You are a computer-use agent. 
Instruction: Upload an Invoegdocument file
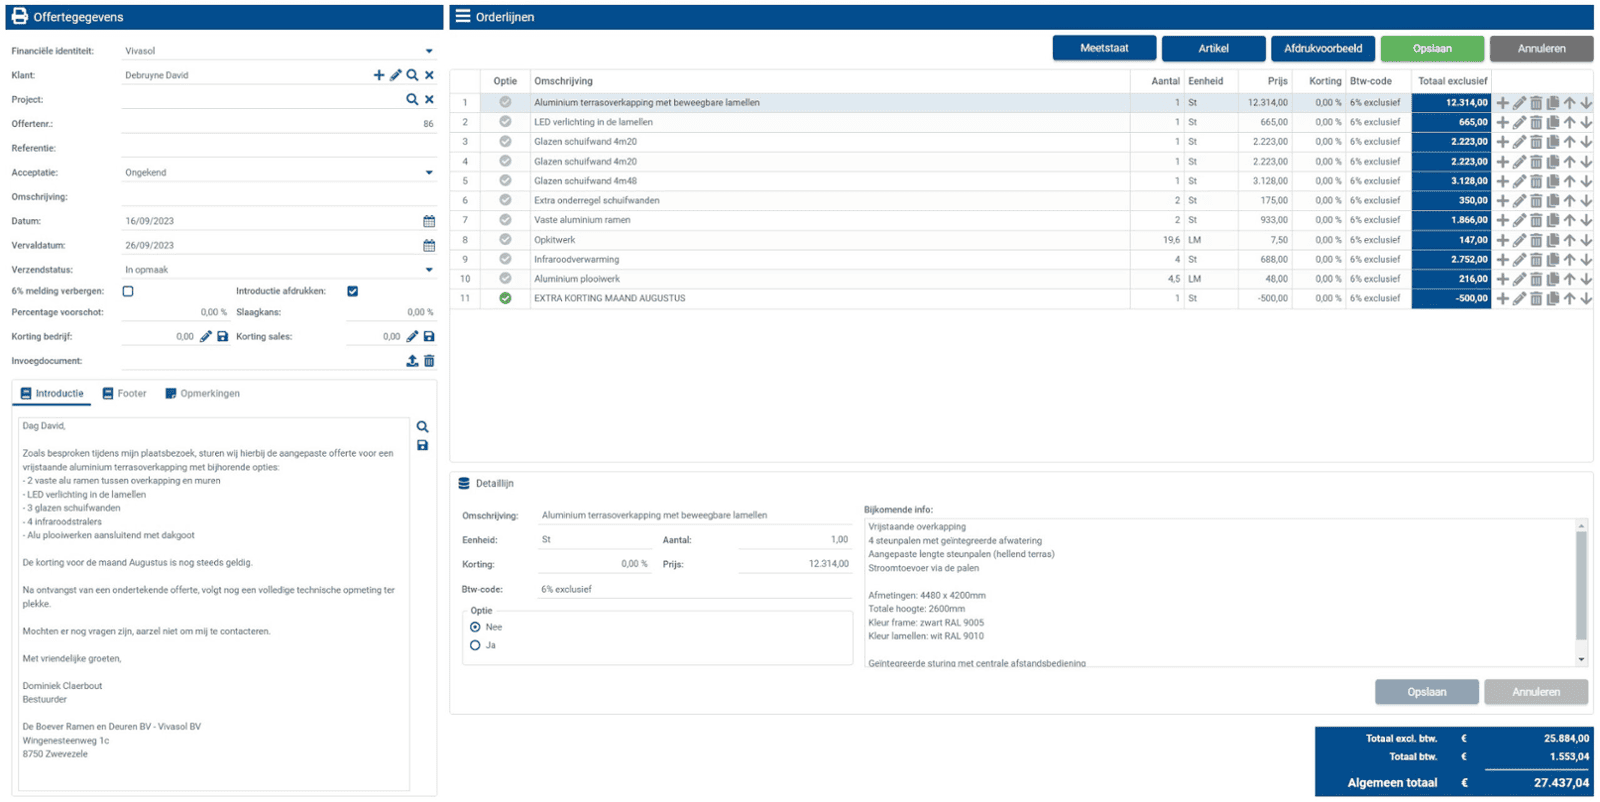pos(412,361)
